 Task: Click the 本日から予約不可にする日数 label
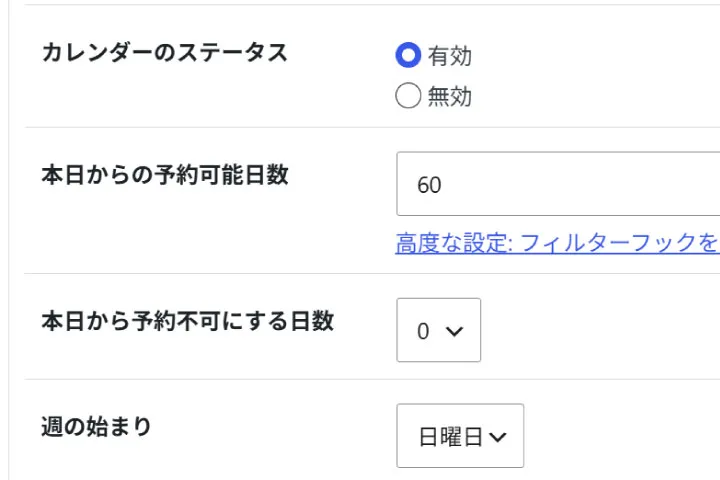point(187,321)
